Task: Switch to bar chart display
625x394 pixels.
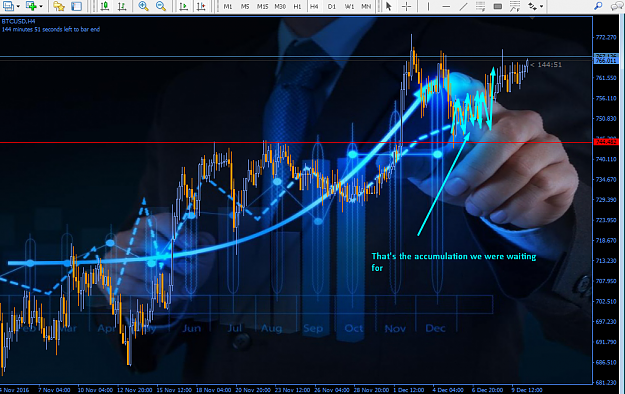Action: pos(122,6)
